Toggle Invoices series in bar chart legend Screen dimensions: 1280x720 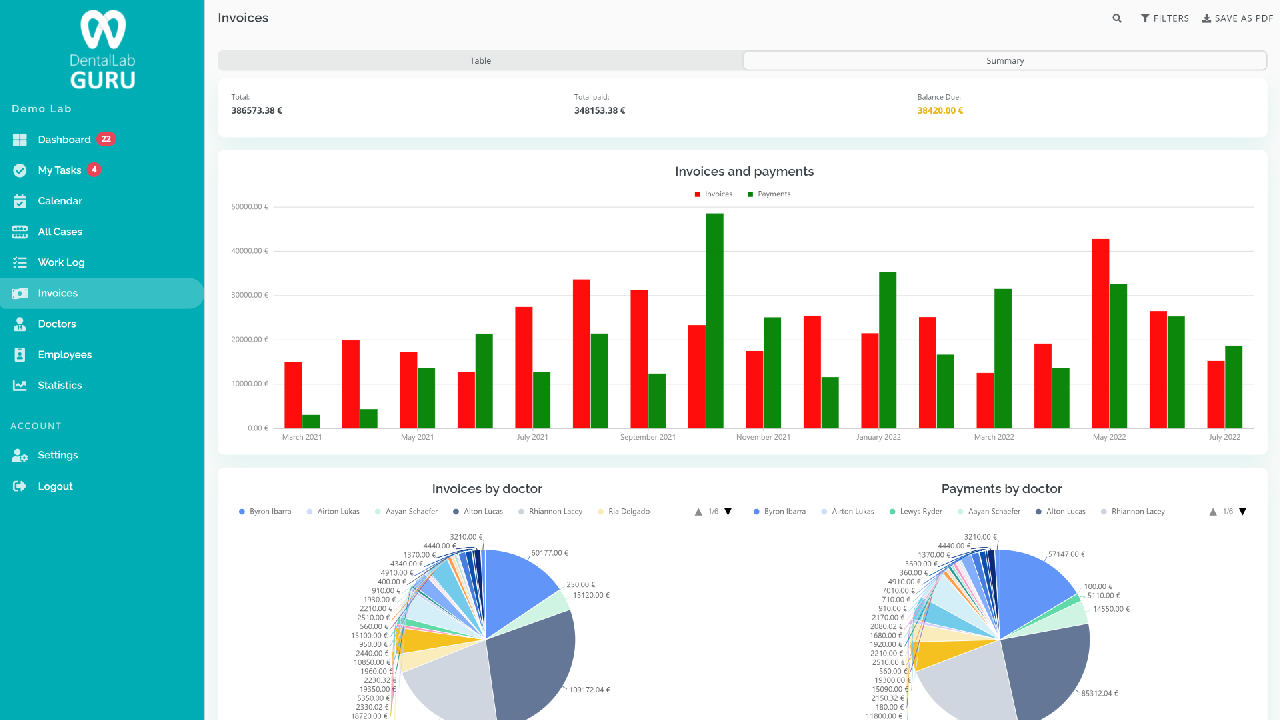[x=713, y=194]
